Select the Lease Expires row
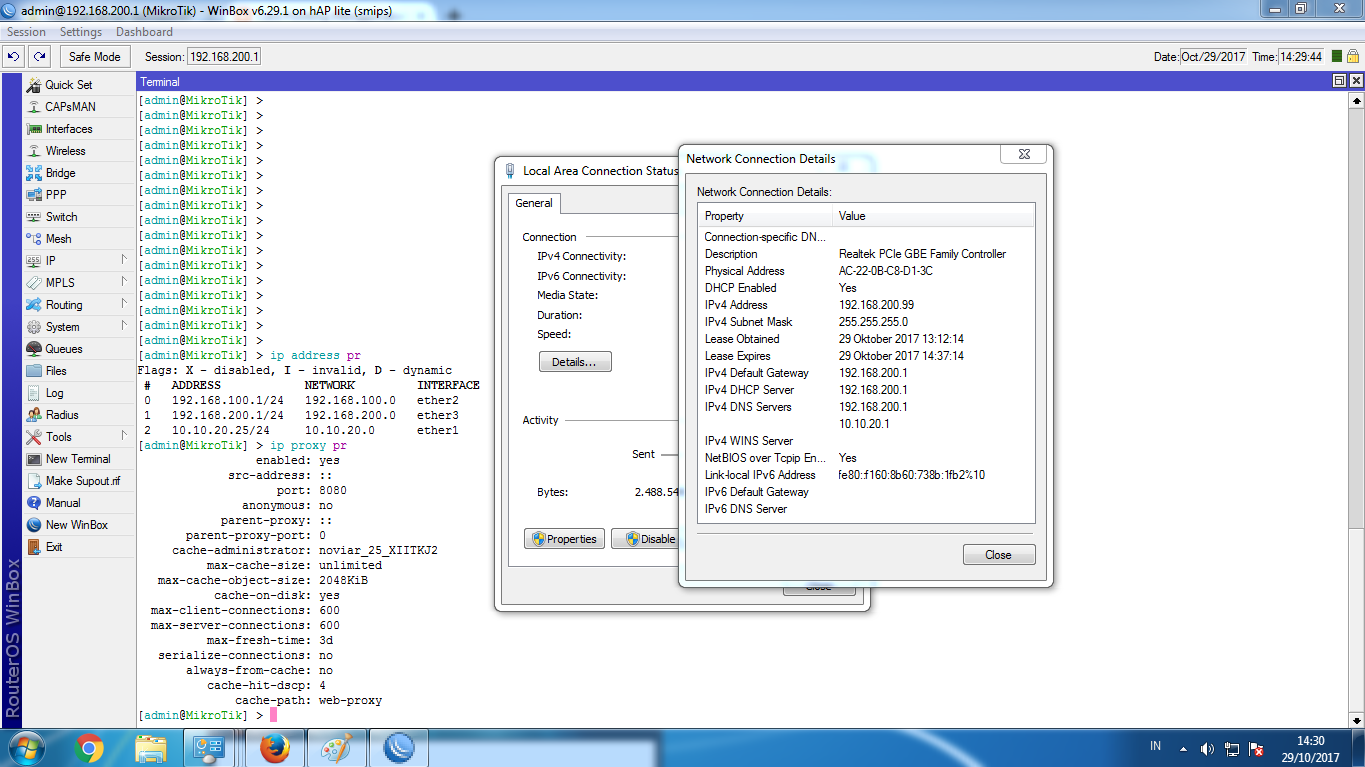Screen dimensions: 1365x767 pyautogui.click(x=866, y=356)
